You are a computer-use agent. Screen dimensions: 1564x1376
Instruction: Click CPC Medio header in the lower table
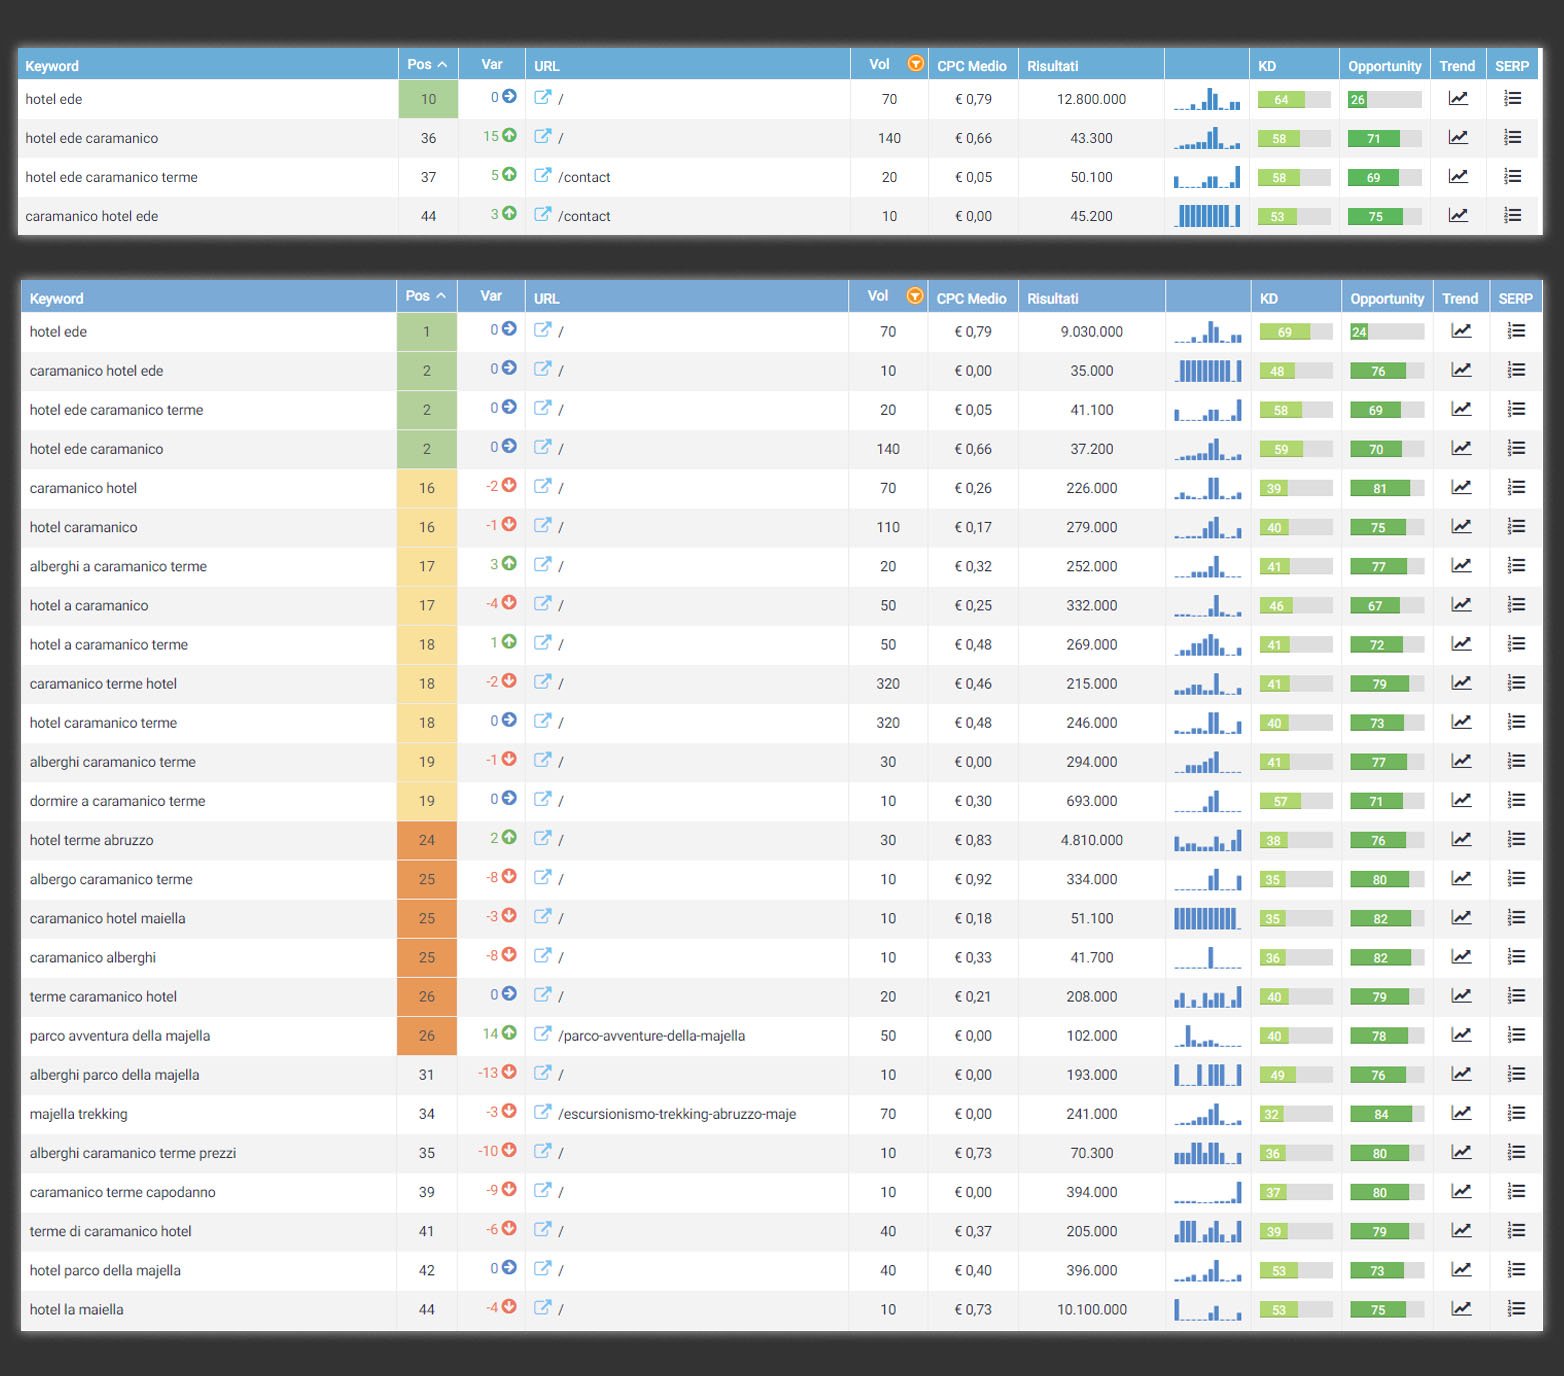[x=971, y=298]
